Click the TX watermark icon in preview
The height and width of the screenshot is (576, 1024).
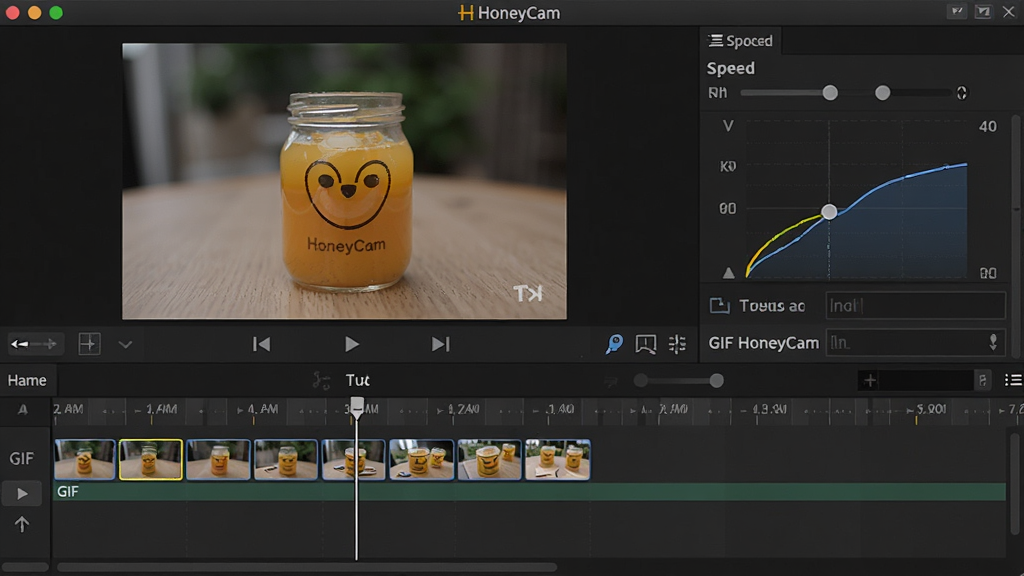tap(528, 293)
